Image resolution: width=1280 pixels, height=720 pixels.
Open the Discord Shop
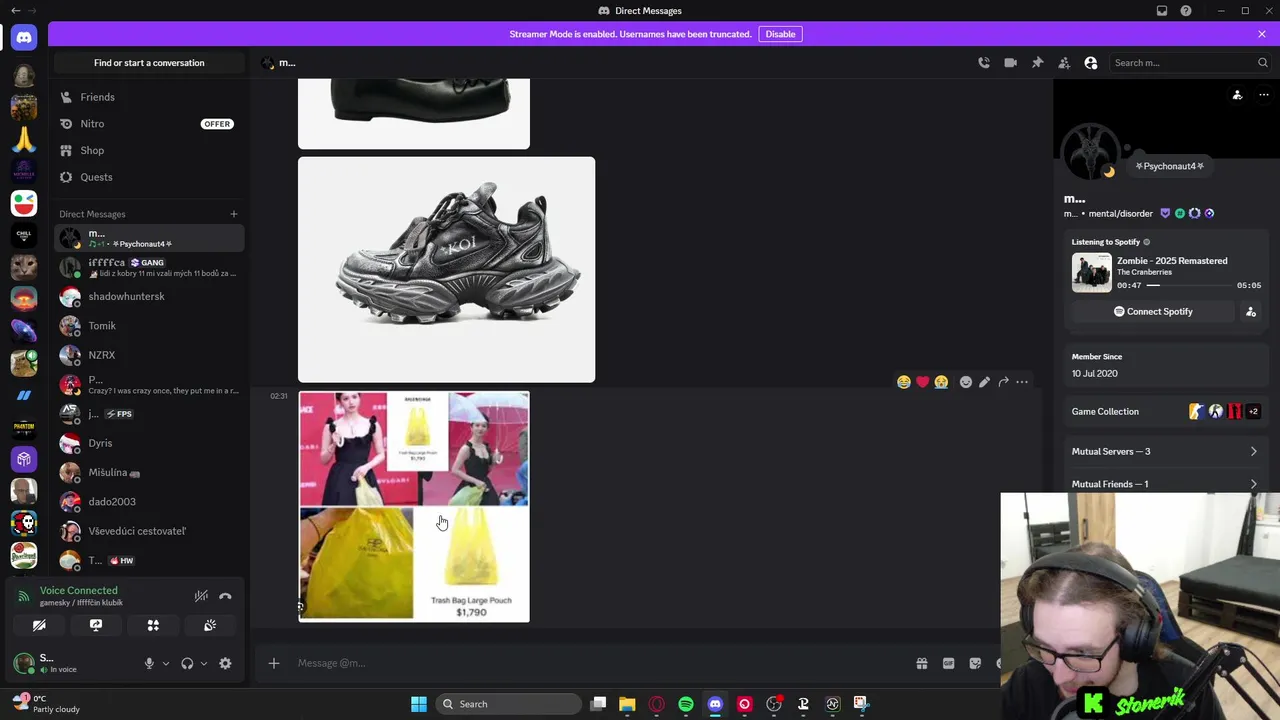149,150
